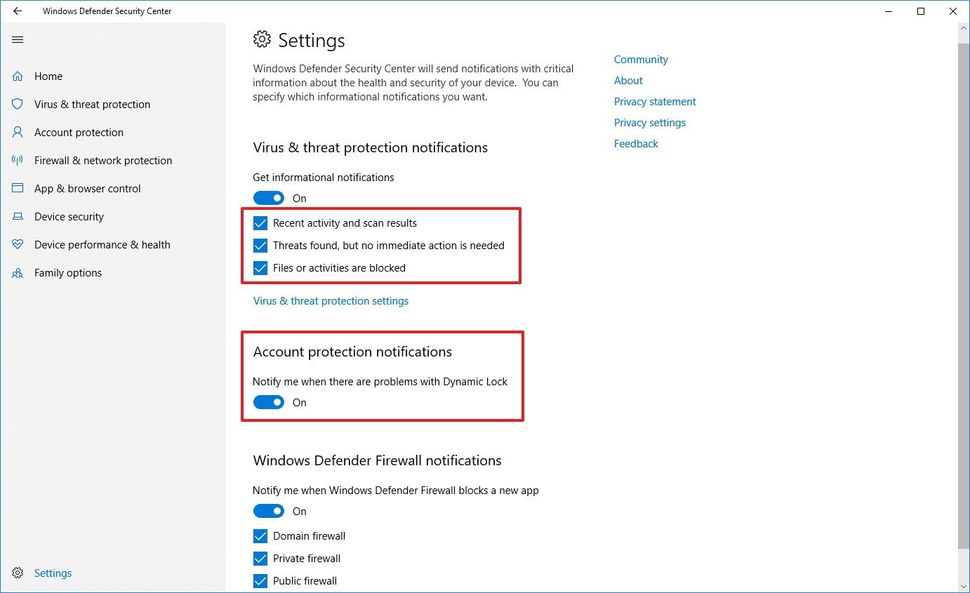Click the scrollbar down arrow
Image resolution: width=970 pixels, height=593 pixels.
(961, 584)
